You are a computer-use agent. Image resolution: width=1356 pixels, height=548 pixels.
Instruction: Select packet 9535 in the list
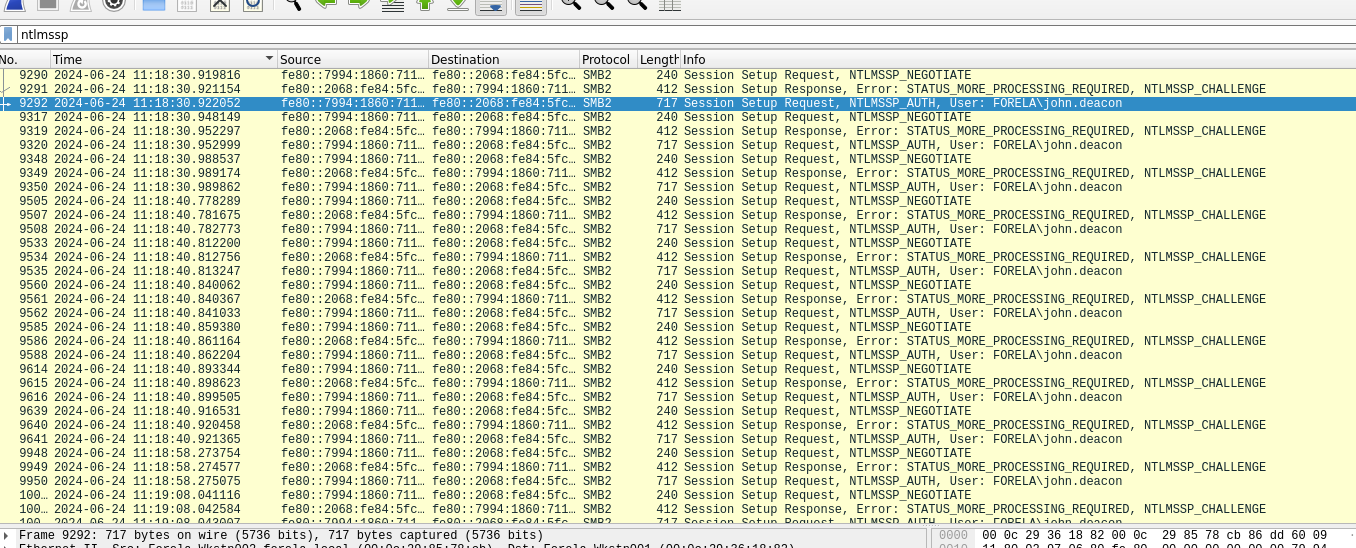(x=678, y=271)
